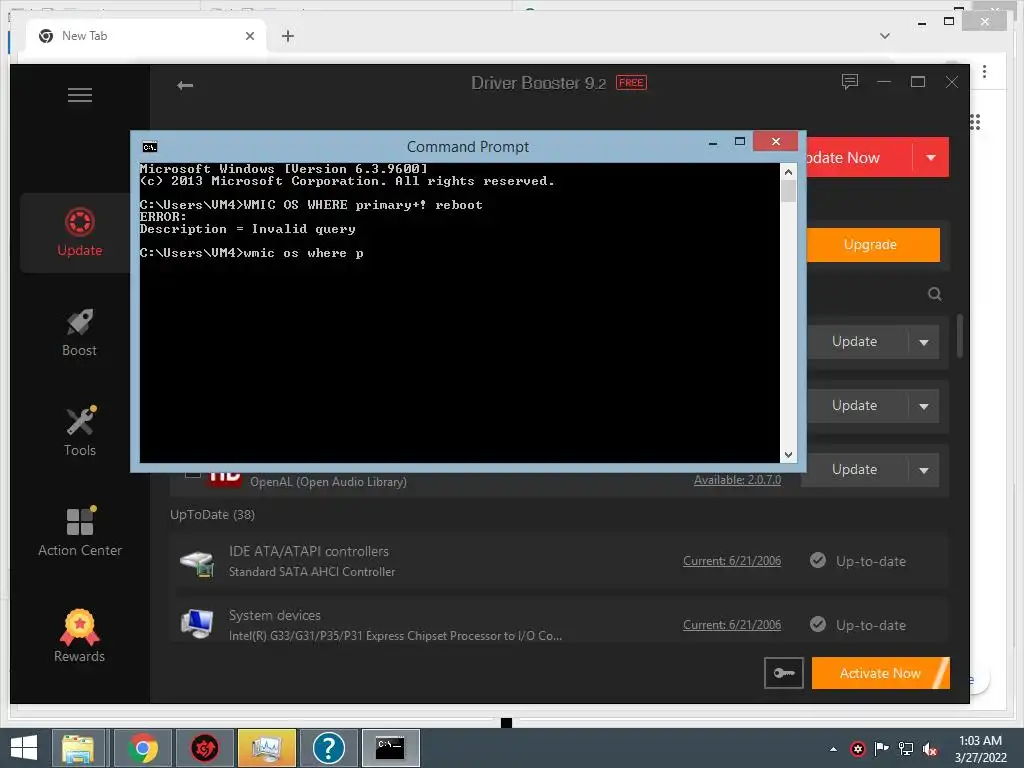This screenshot has width=1024, height=768.
Task: Expand the first Update button dropdown
Action: pyautogui.click(x=923, y=342)
